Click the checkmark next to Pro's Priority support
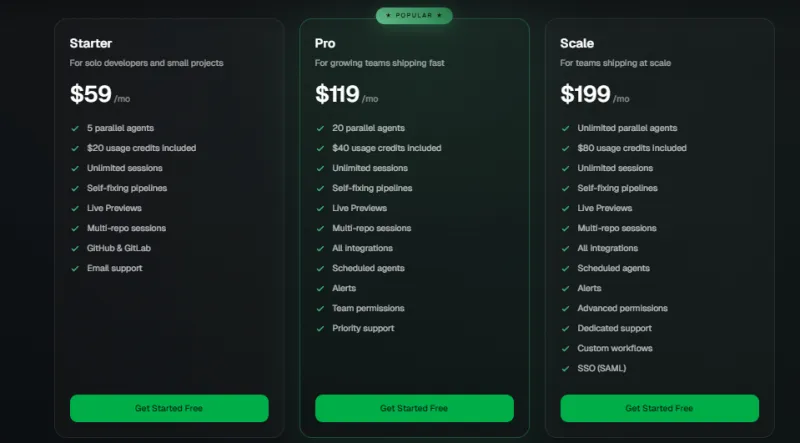Image resolution: width=800 pixels, height=443 pixels. [320, 328]
